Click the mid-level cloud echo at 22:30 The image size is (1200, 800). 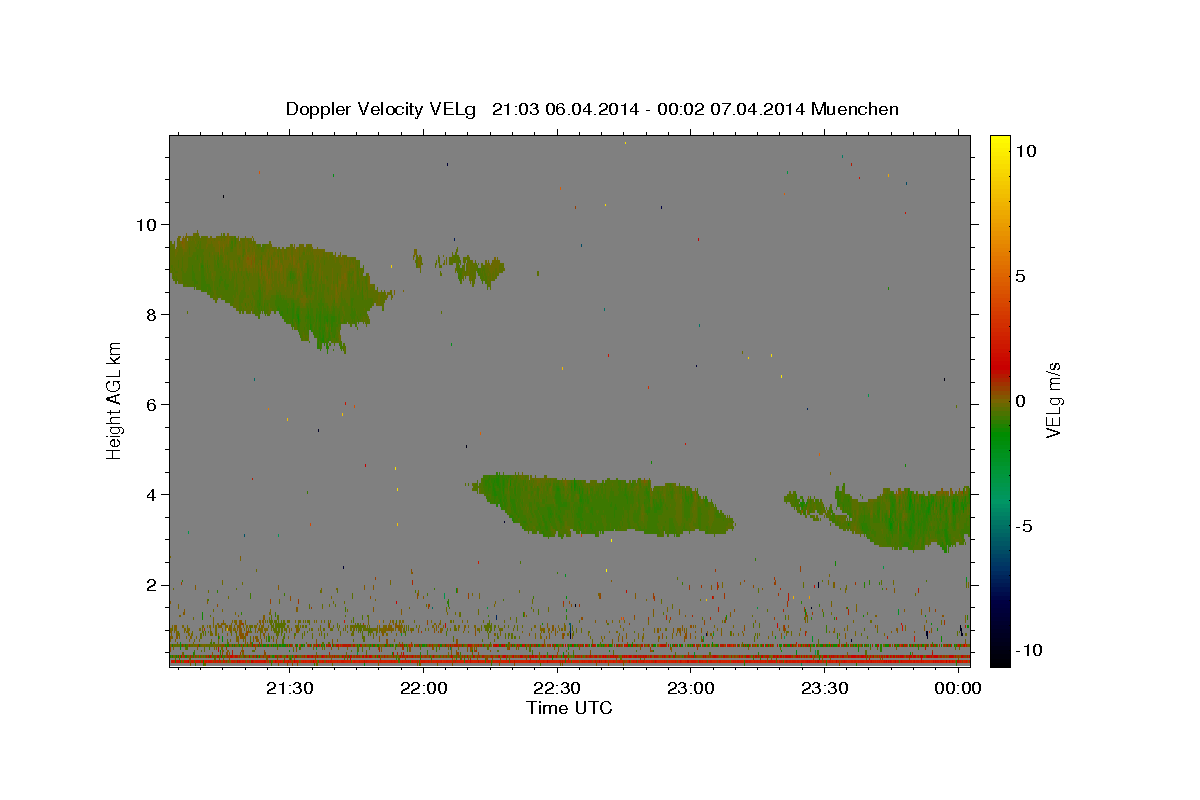pos(600,505)
